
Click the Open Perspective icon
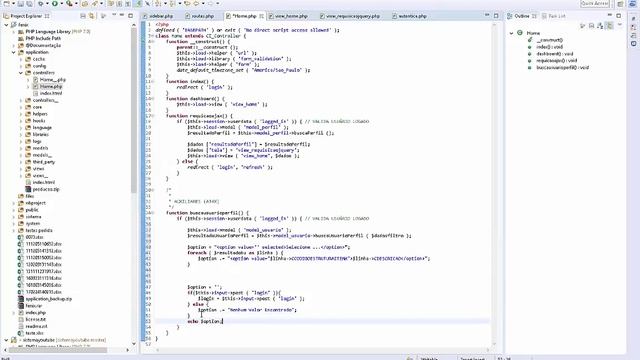620,4
